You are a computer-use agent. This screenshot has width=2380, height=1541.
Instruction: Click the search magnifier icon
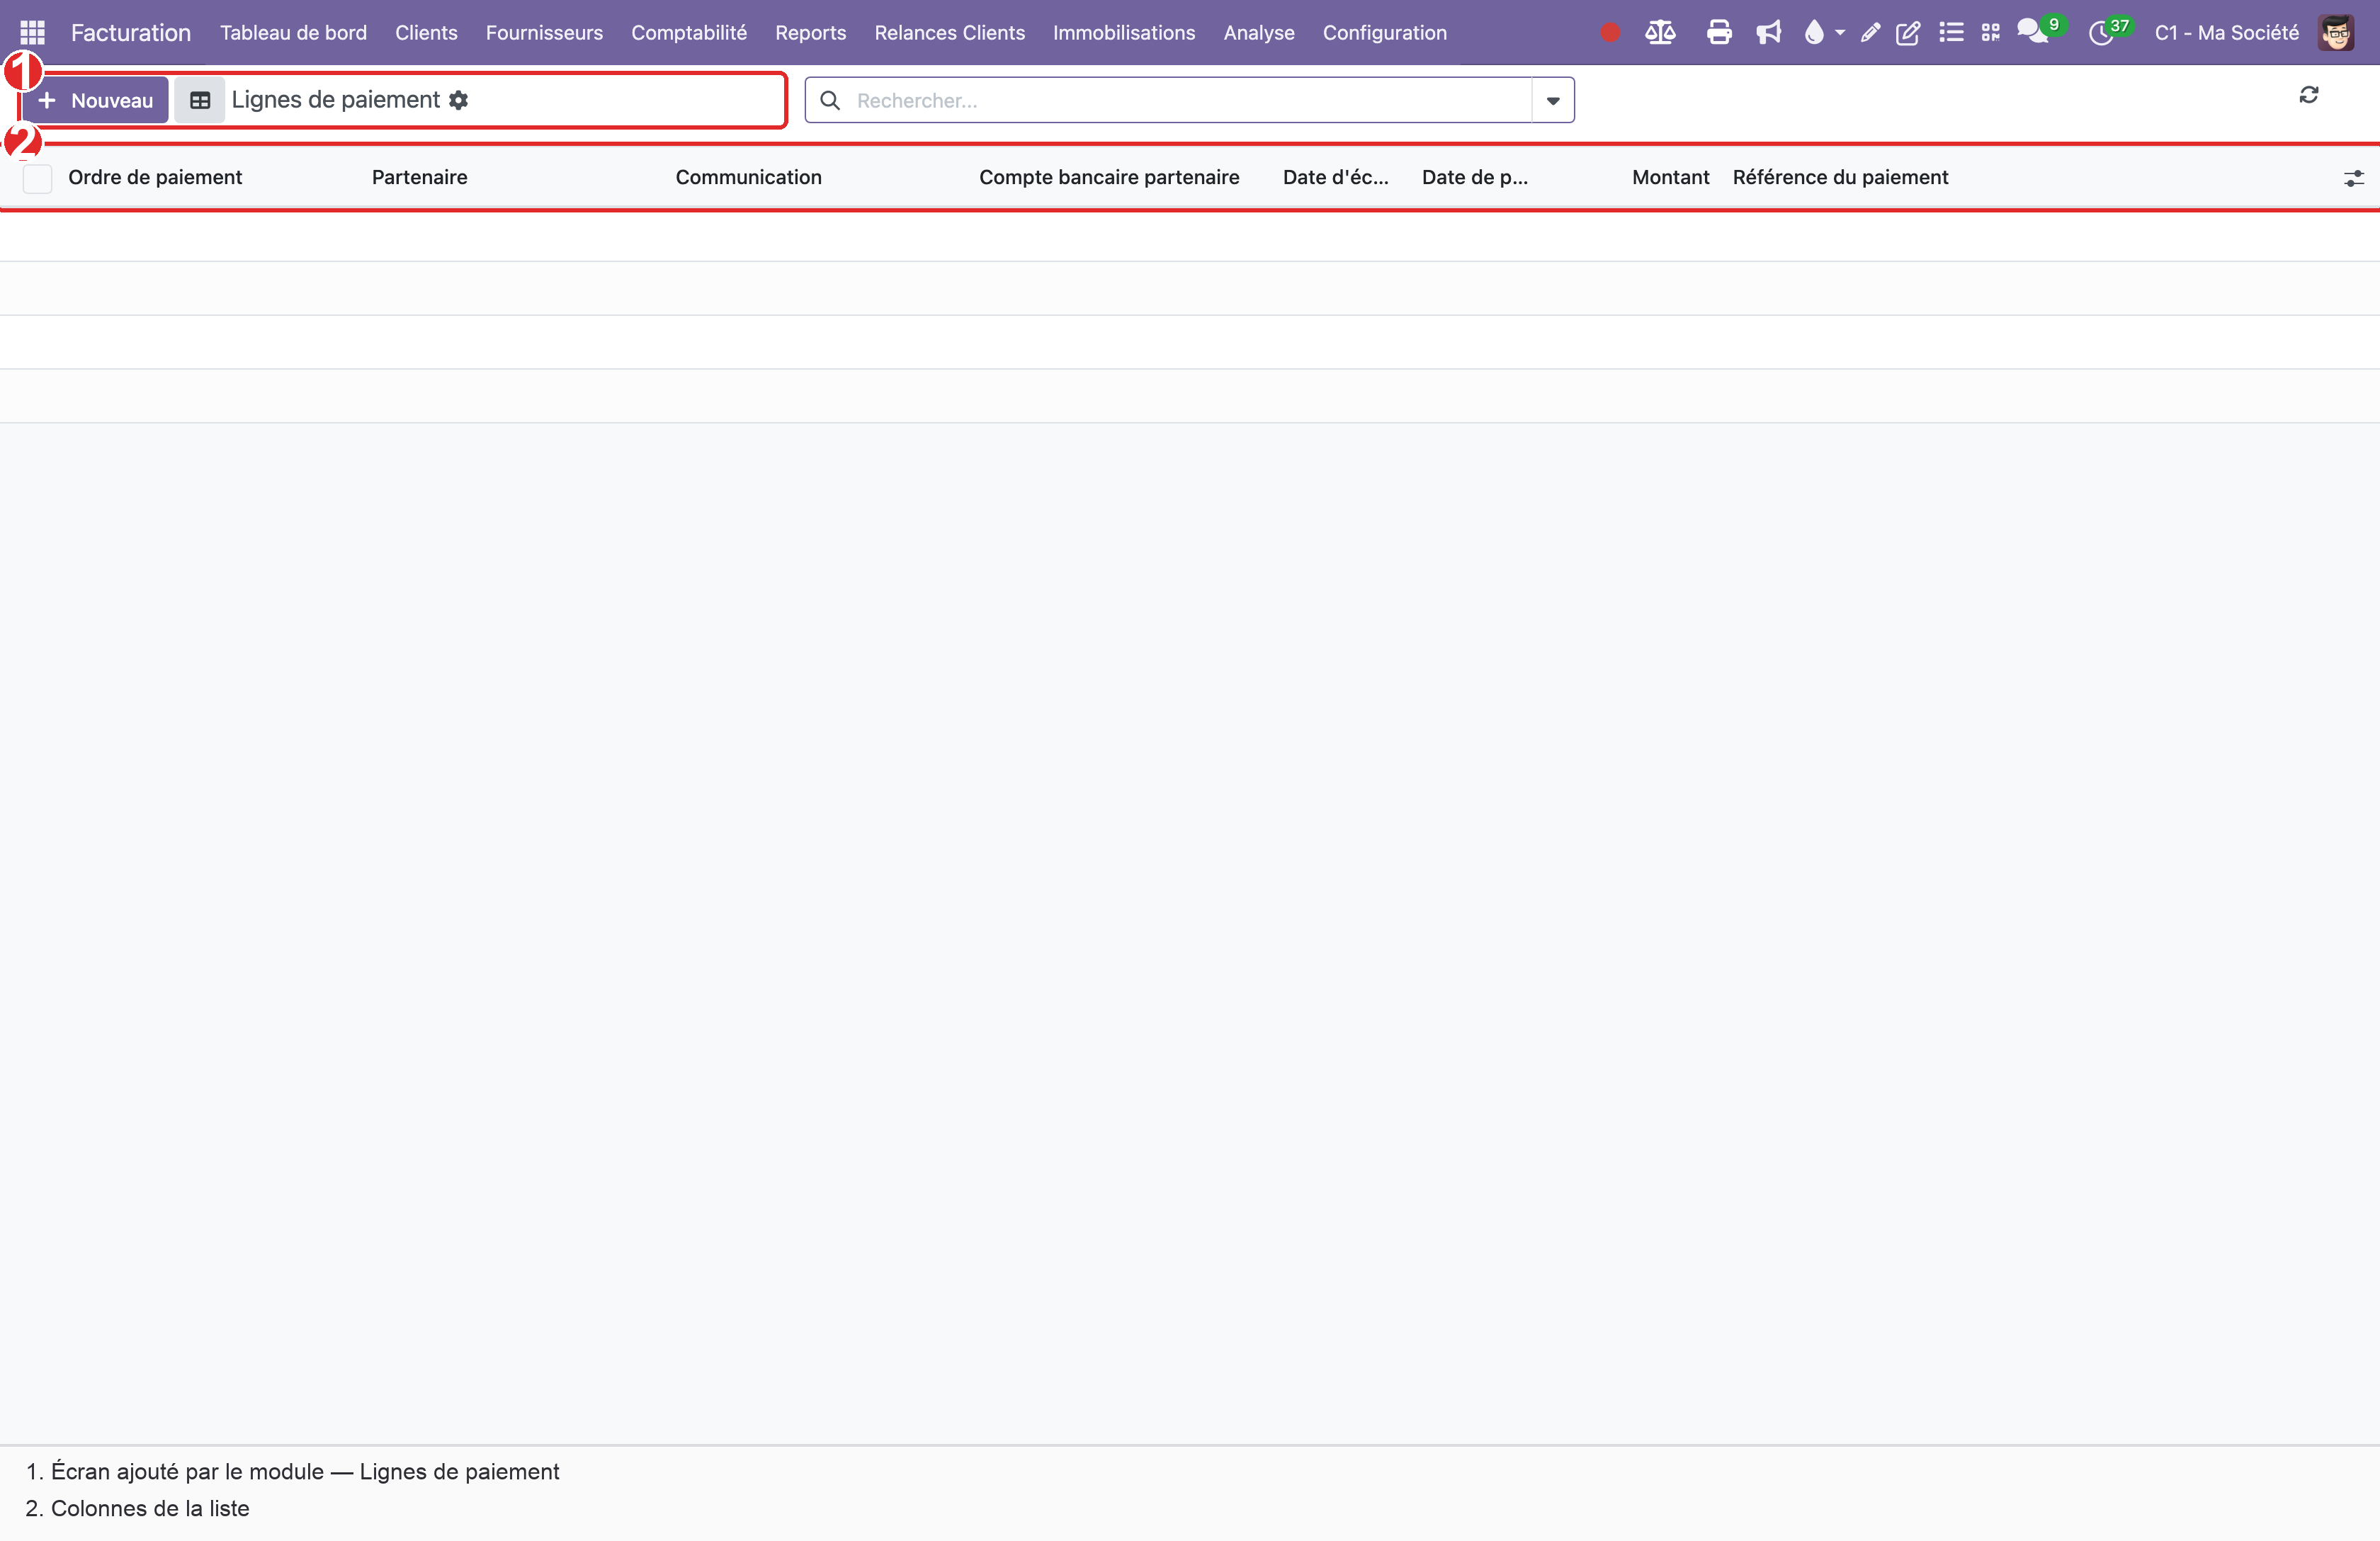829,100
